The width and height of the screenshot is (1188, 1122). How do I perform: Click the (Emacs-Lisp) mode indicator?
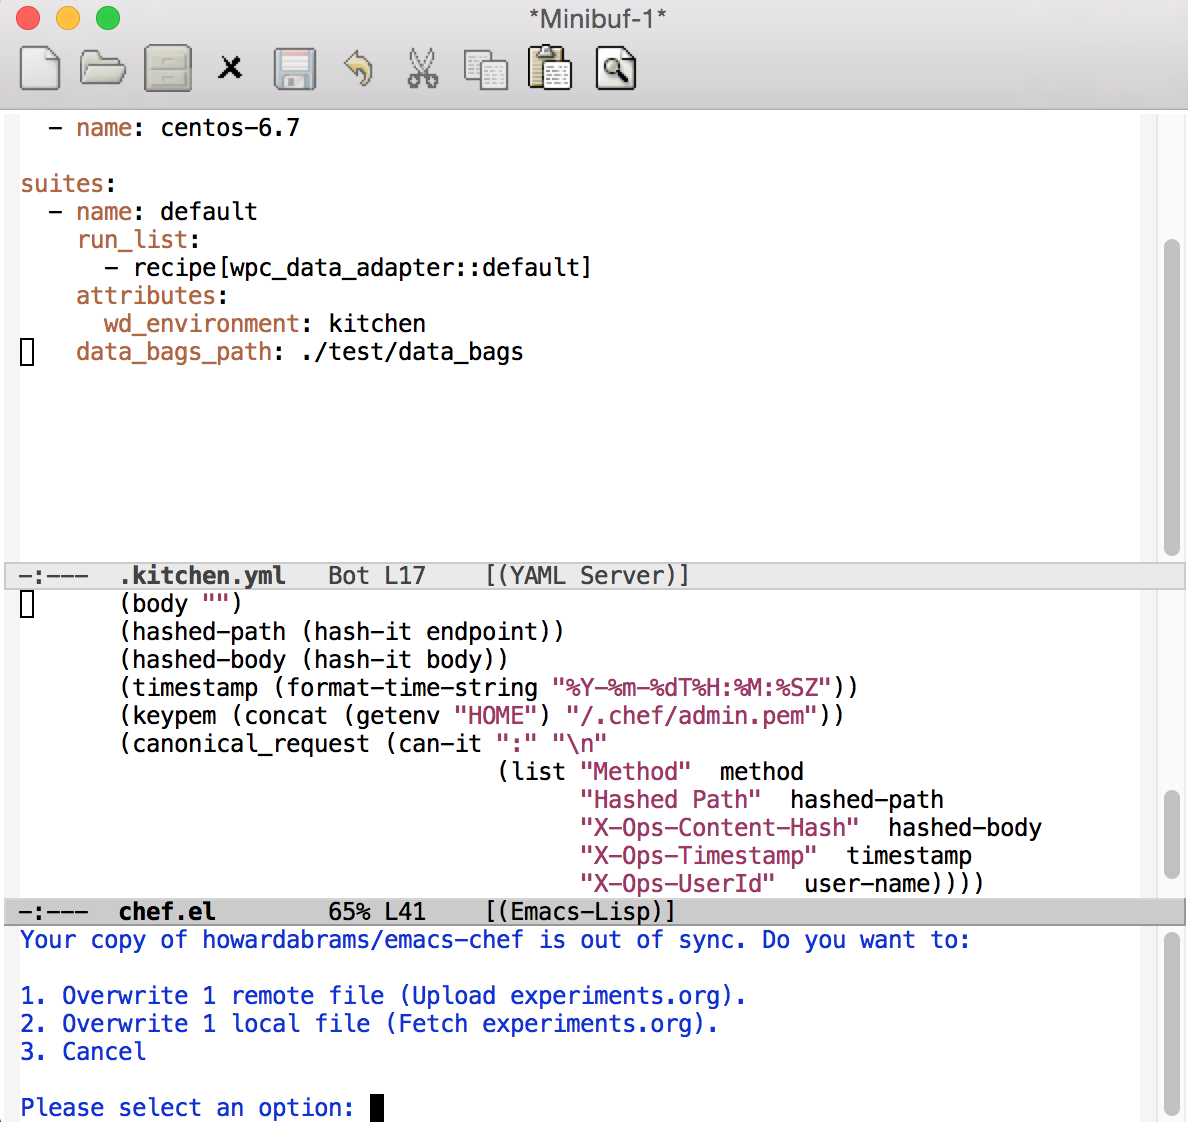tap(580, 911)
